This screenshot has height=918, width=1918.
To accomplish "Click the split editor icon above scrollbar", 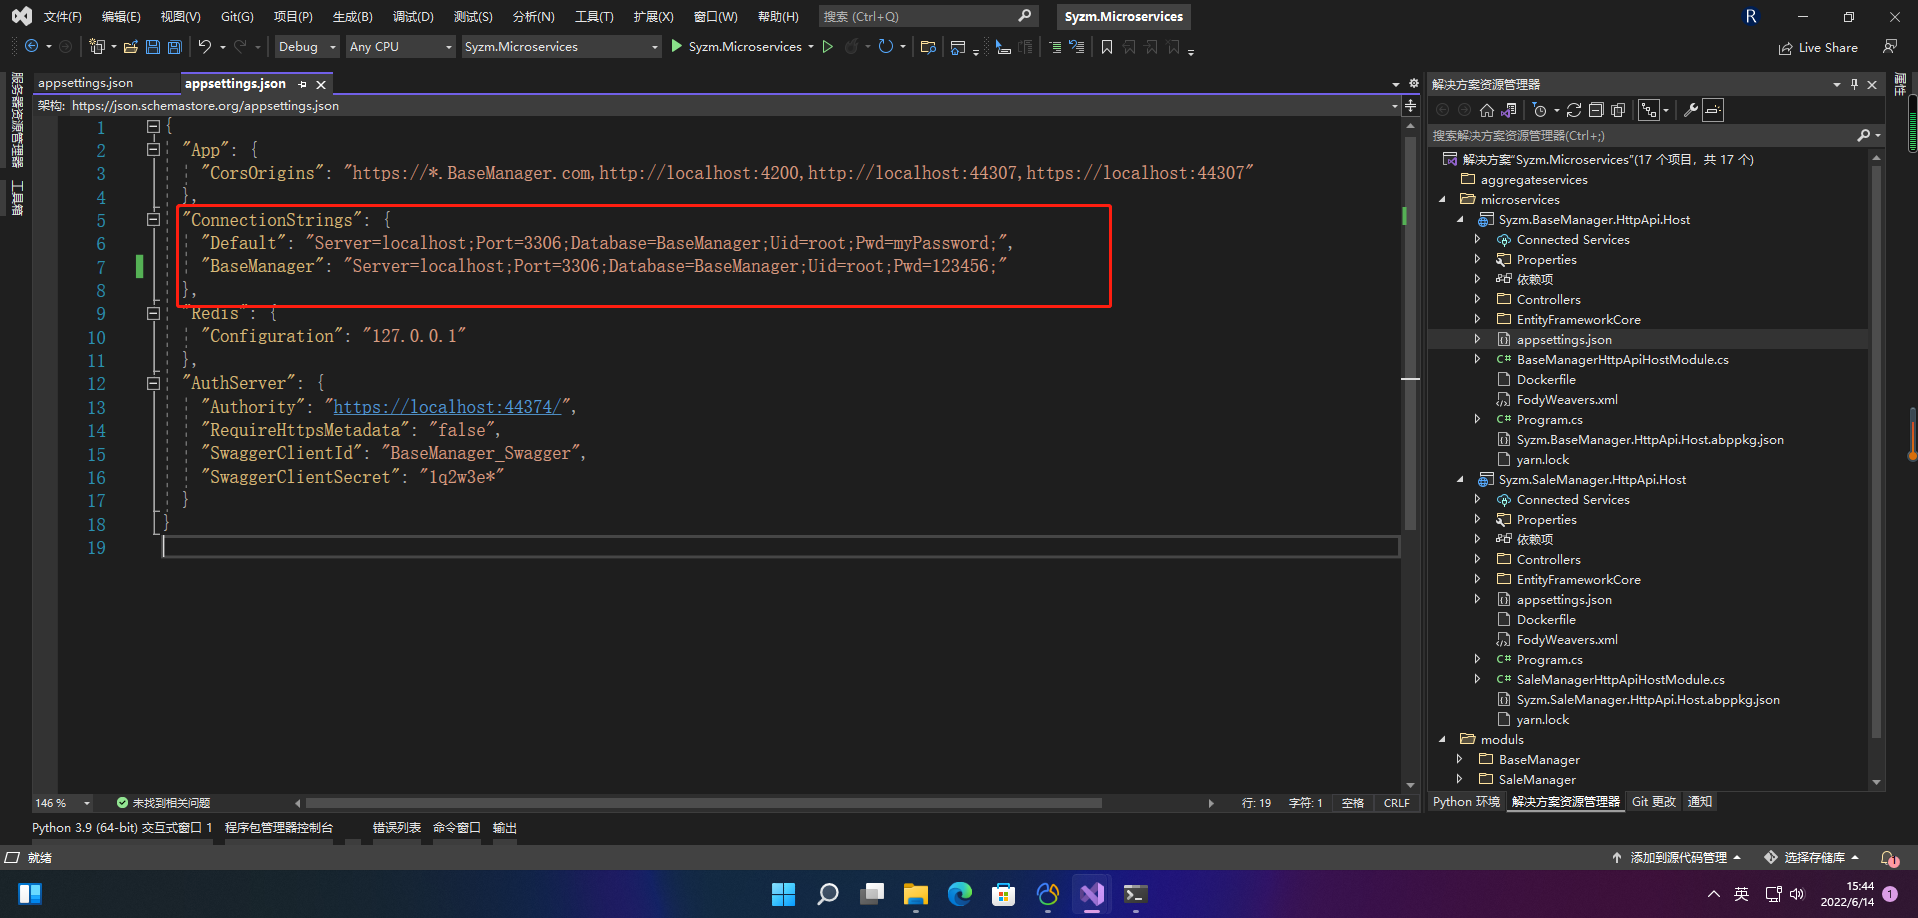I will pyautogui.click(x=1411, y=105).
